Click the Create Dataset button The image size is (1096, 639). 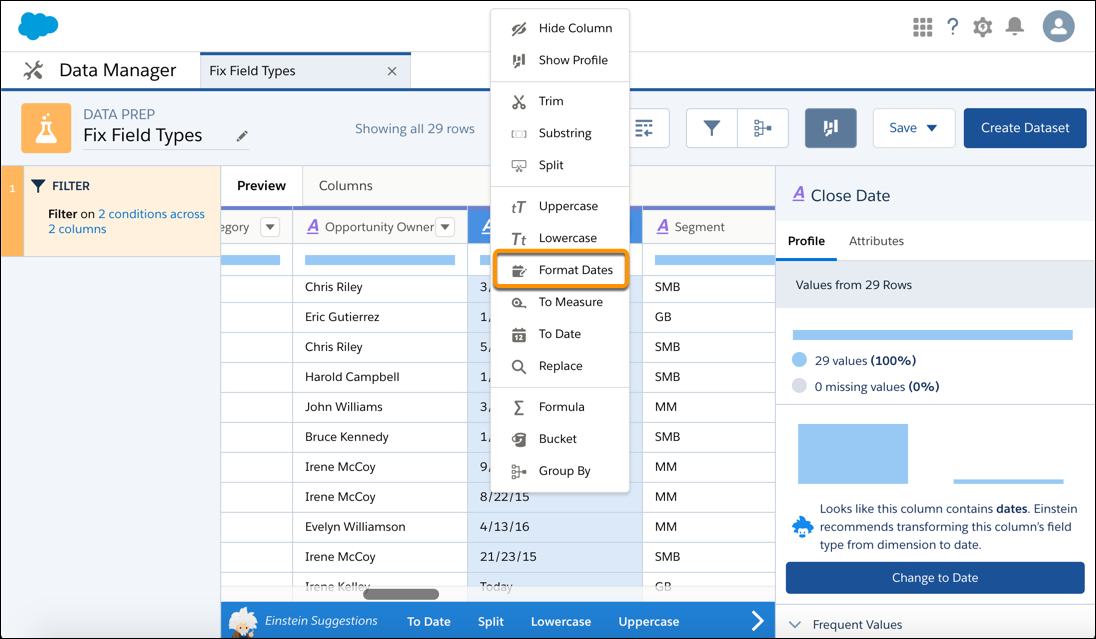1024,128
